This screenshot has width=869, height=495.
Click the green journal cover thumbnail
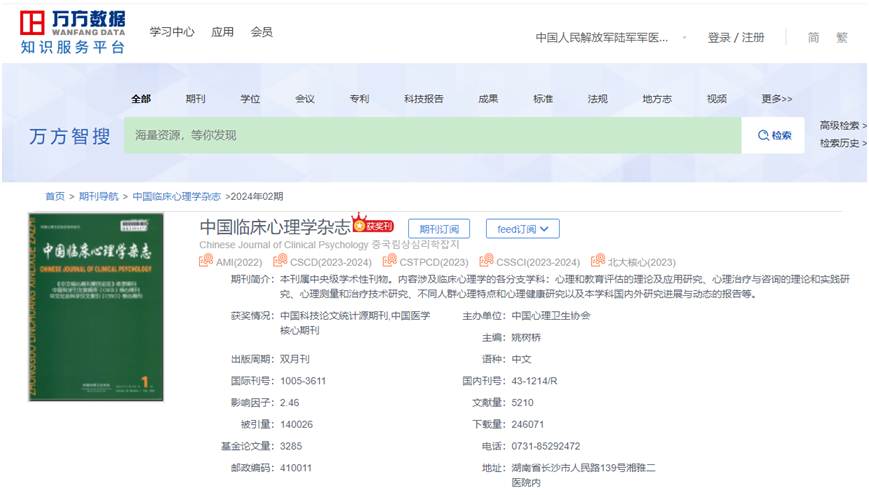click(96, 307)
